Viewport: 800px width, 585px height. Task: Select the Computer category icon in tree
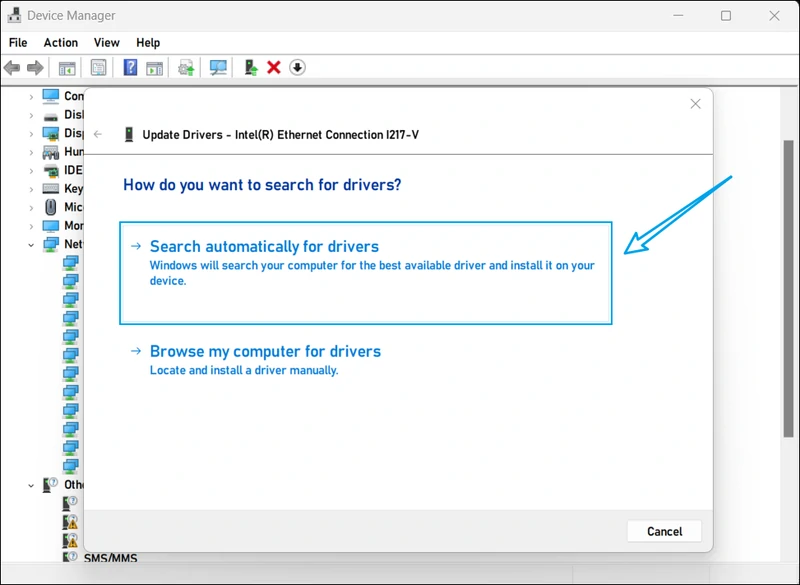pos(51,96)
